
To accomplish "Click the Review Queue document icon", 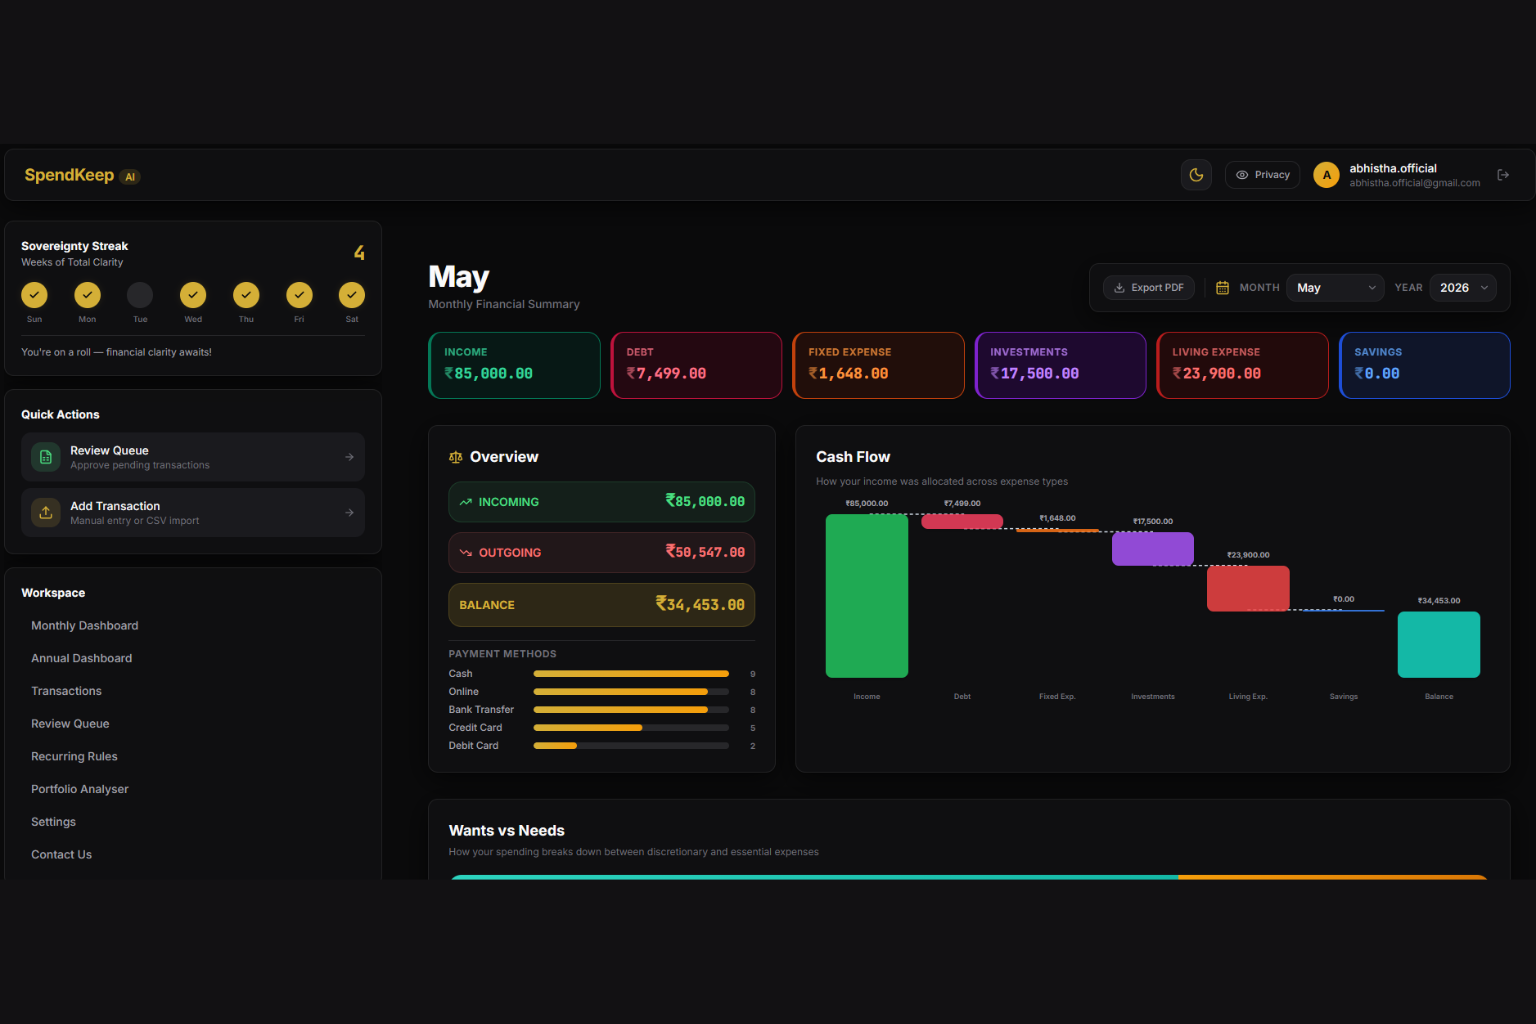I will coord(46,457).
